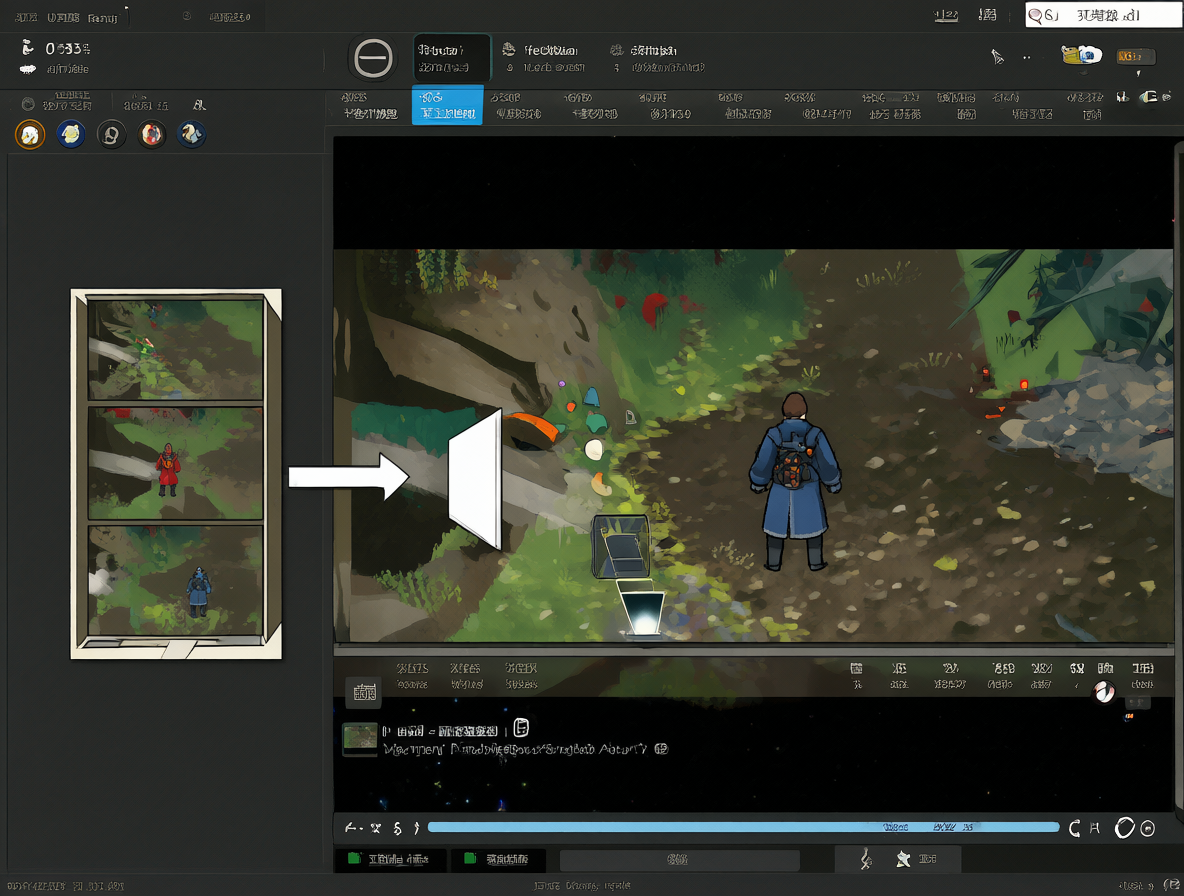Click the small forest thumbnail beside the video title
The image size is (1184, 896).
tap(360, 739)
